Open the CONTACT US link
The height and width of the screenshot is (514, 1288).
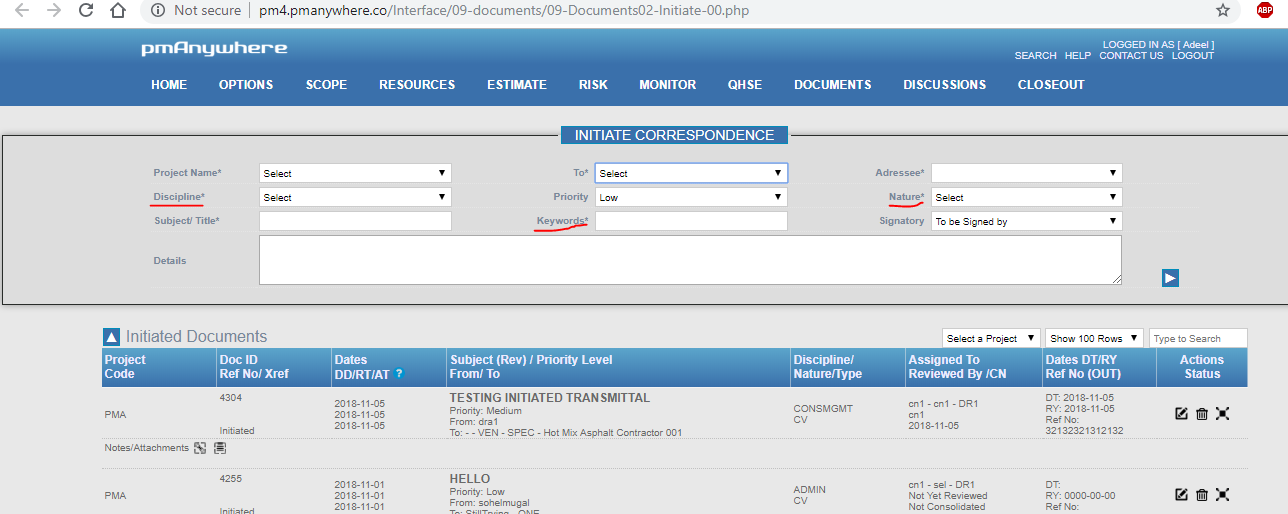(x=1131, y=56)
